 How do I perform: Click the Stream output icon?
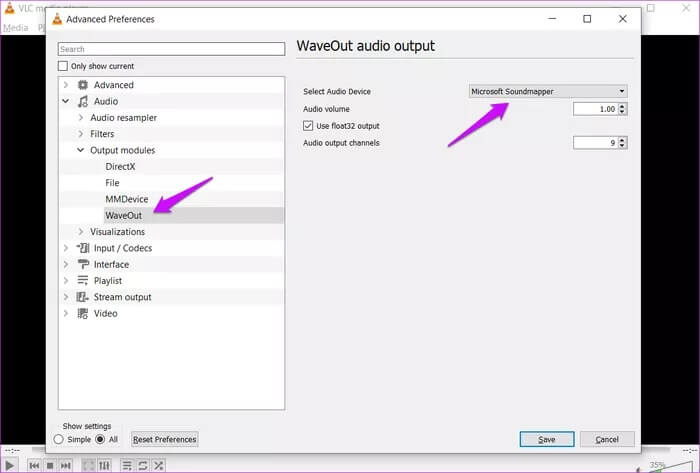pos(83,297)
